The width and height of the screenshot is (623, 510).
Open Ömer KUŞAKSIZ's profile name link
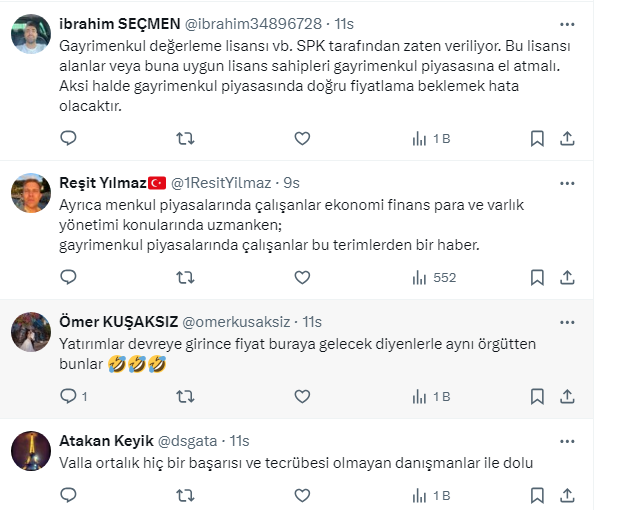coord(119,322)
